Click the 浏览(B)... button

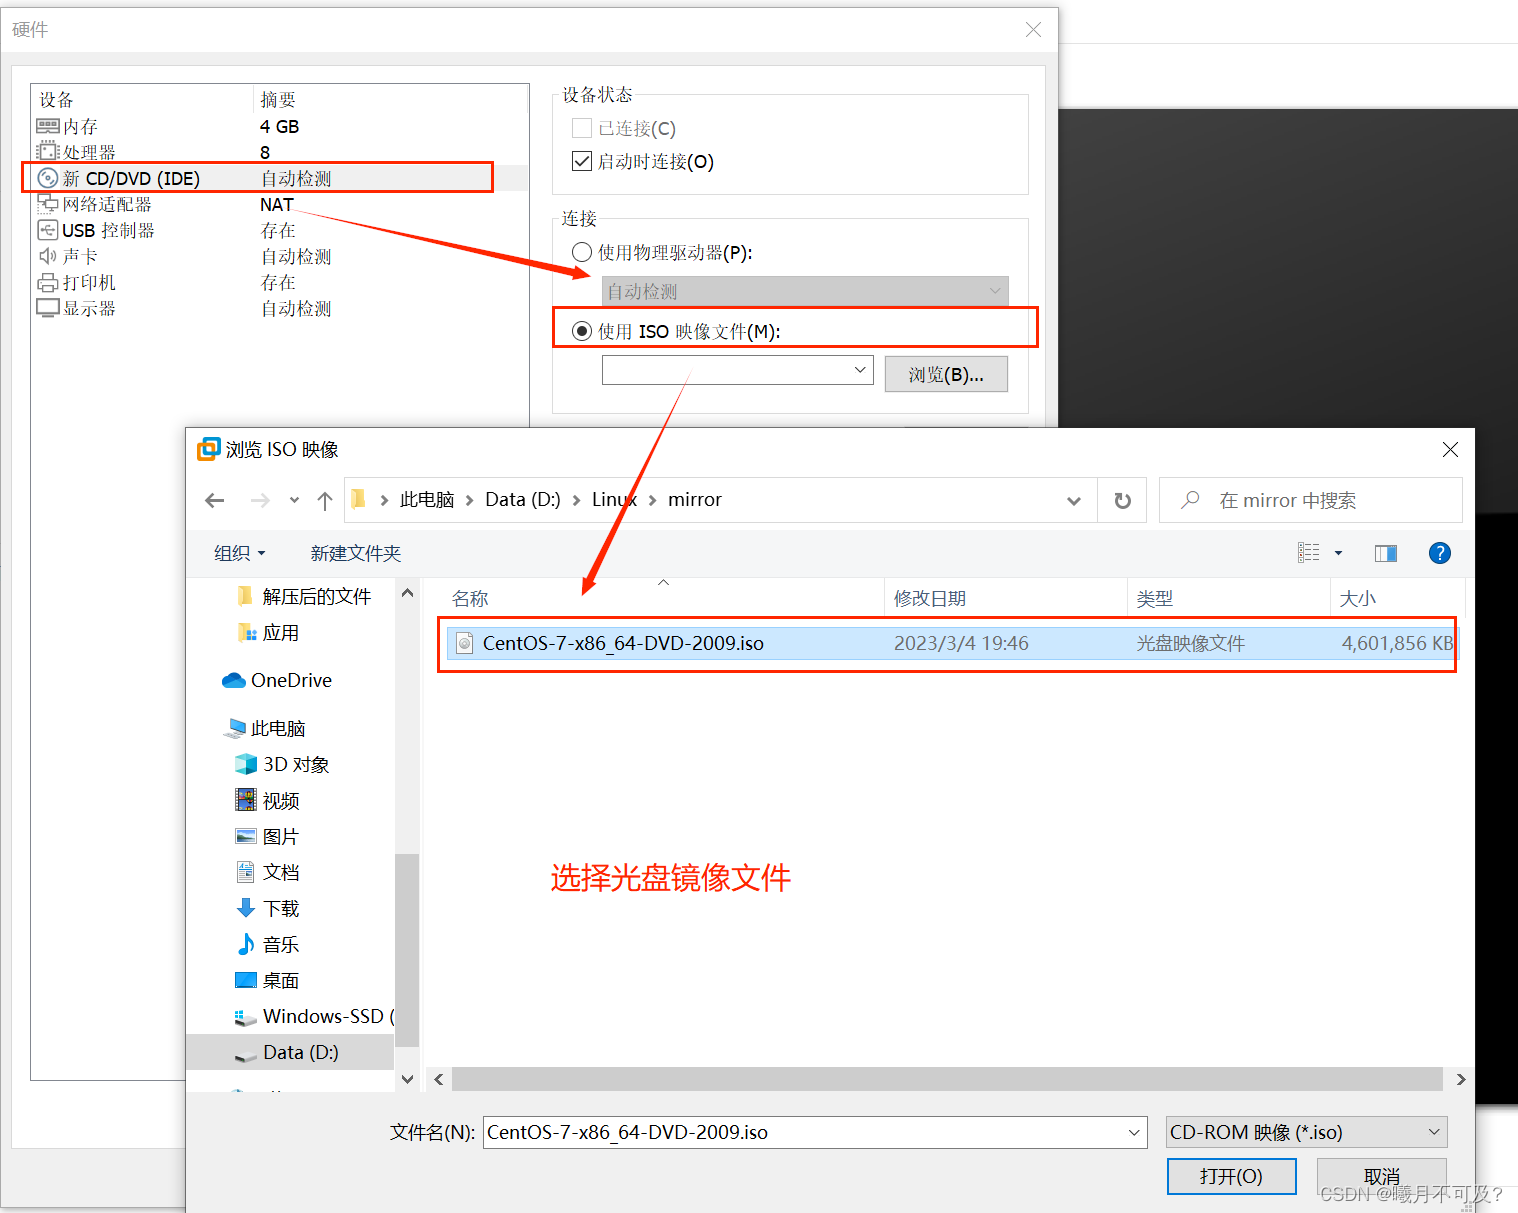[x=946, y=374]
